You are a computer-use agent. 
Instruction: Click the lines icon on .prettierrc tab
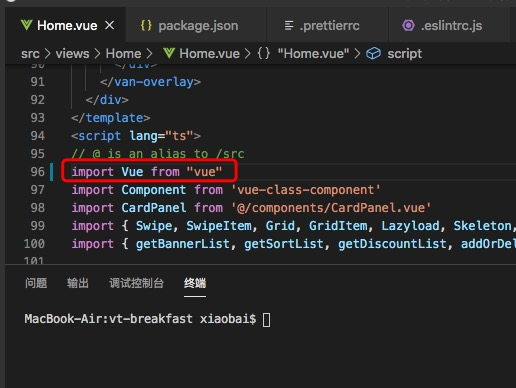[289, 25]
